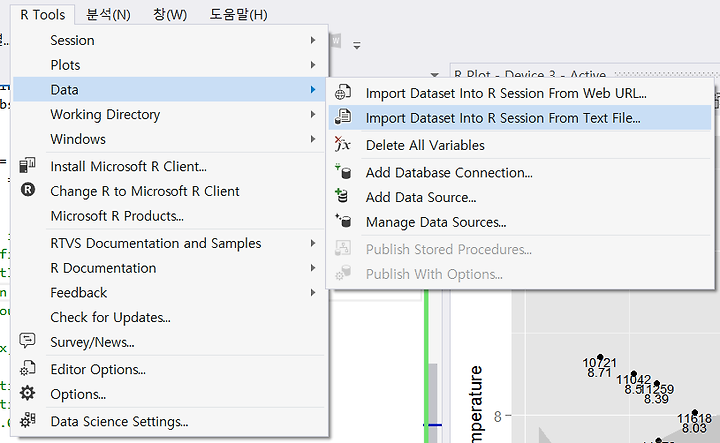Choose Import Dataset Into R Session From Text File
720x443 pixels.
[x=520, y=118]
